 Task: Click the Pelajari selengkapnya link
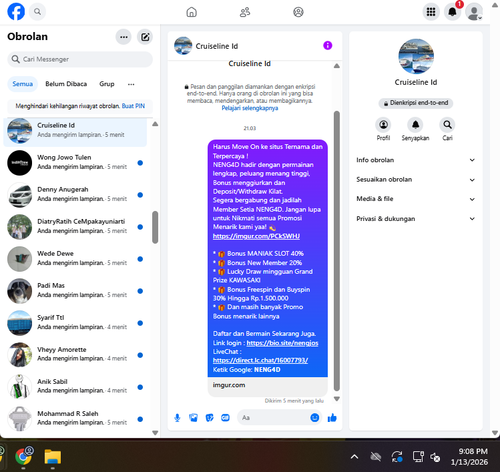[x=250, y=108]
